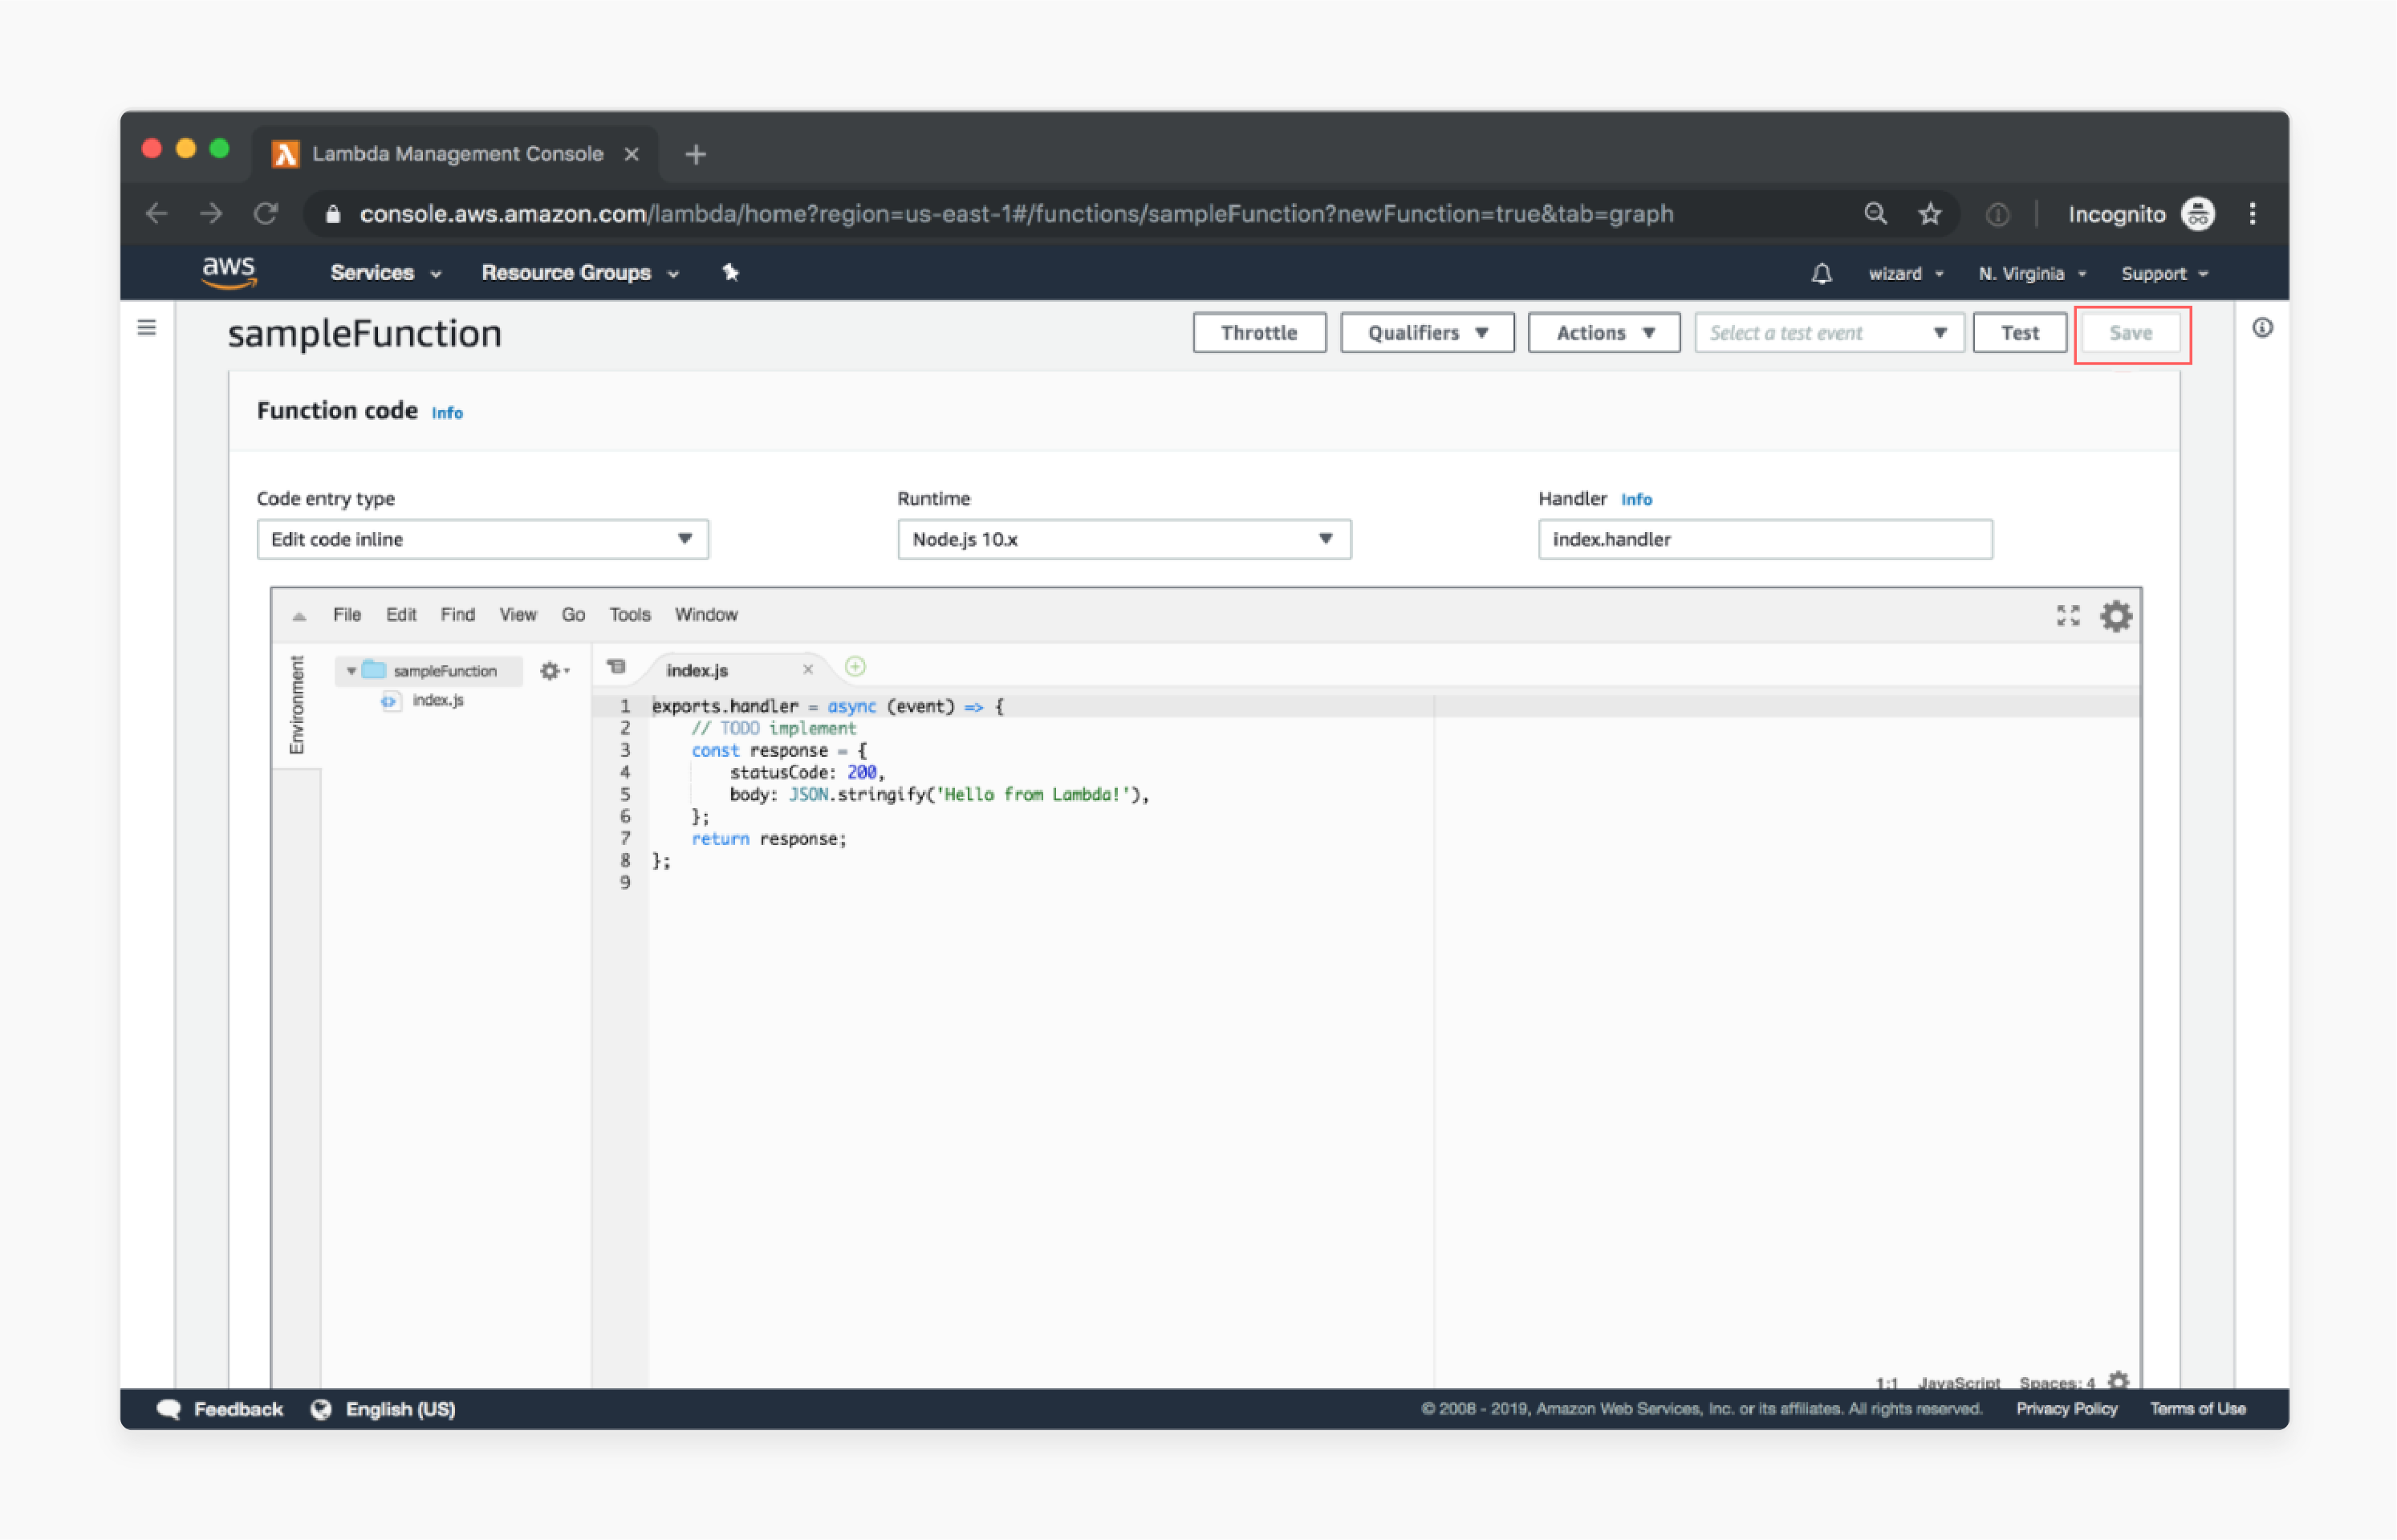Open the Code entry type dropdown
This screenshot has width=2397, height=1540.
(x=483, y=540)
